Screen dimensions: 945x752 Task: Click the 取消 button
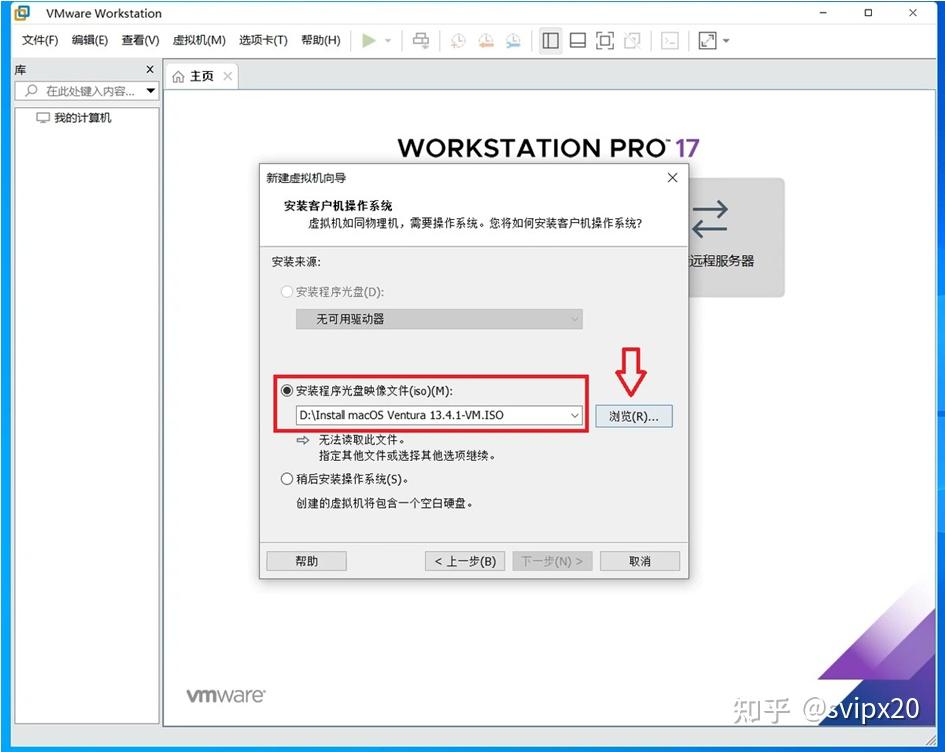click(x=640, y=561)
